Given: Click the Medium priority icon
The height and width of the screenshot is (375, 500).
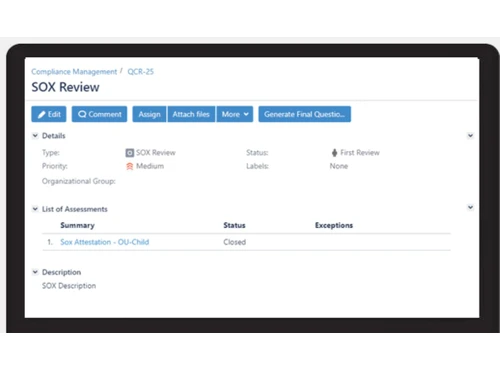Looking at the screenshot, I should (x=130, y=166).
